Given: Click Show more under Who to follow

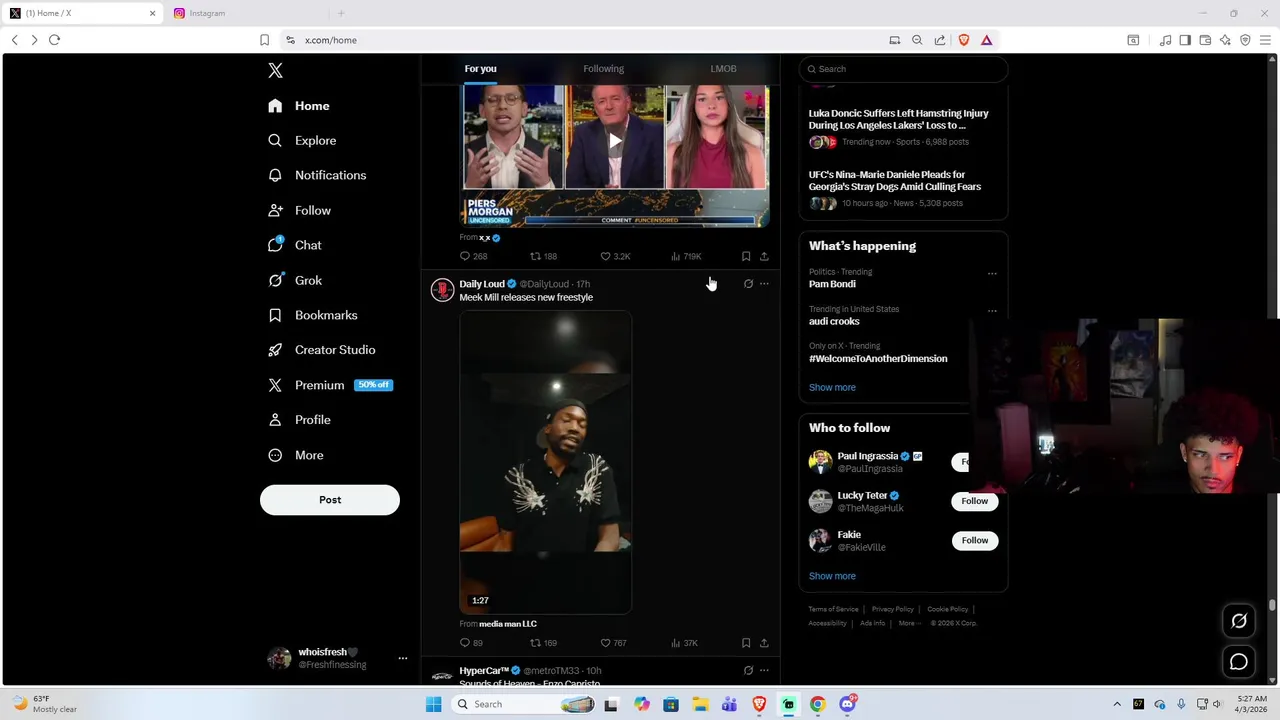Looking at the screenshot, I should [832, 576].
